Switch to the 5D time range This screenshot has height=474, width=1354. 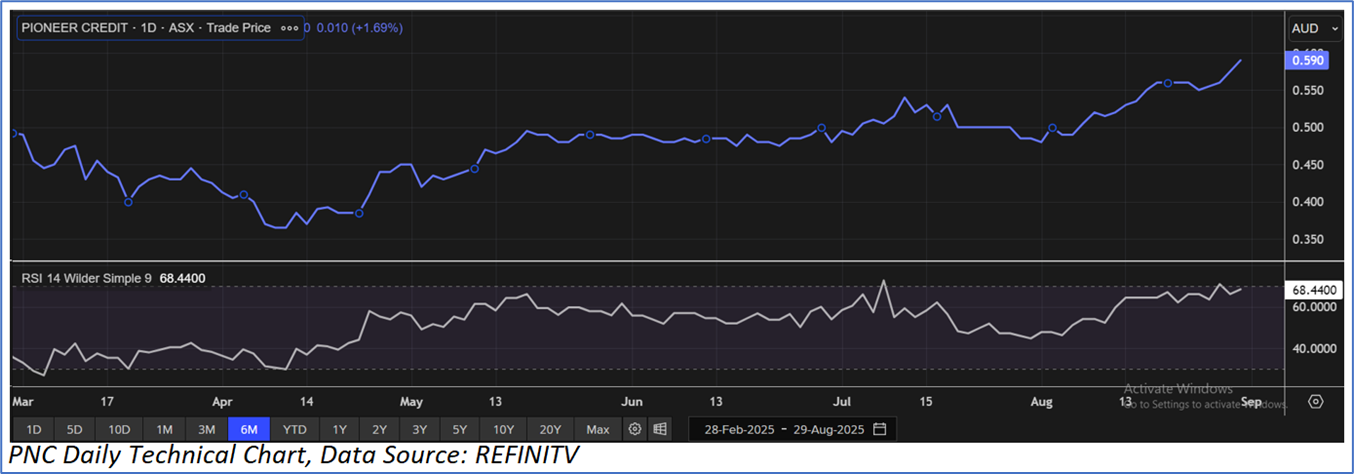[74, 429]
